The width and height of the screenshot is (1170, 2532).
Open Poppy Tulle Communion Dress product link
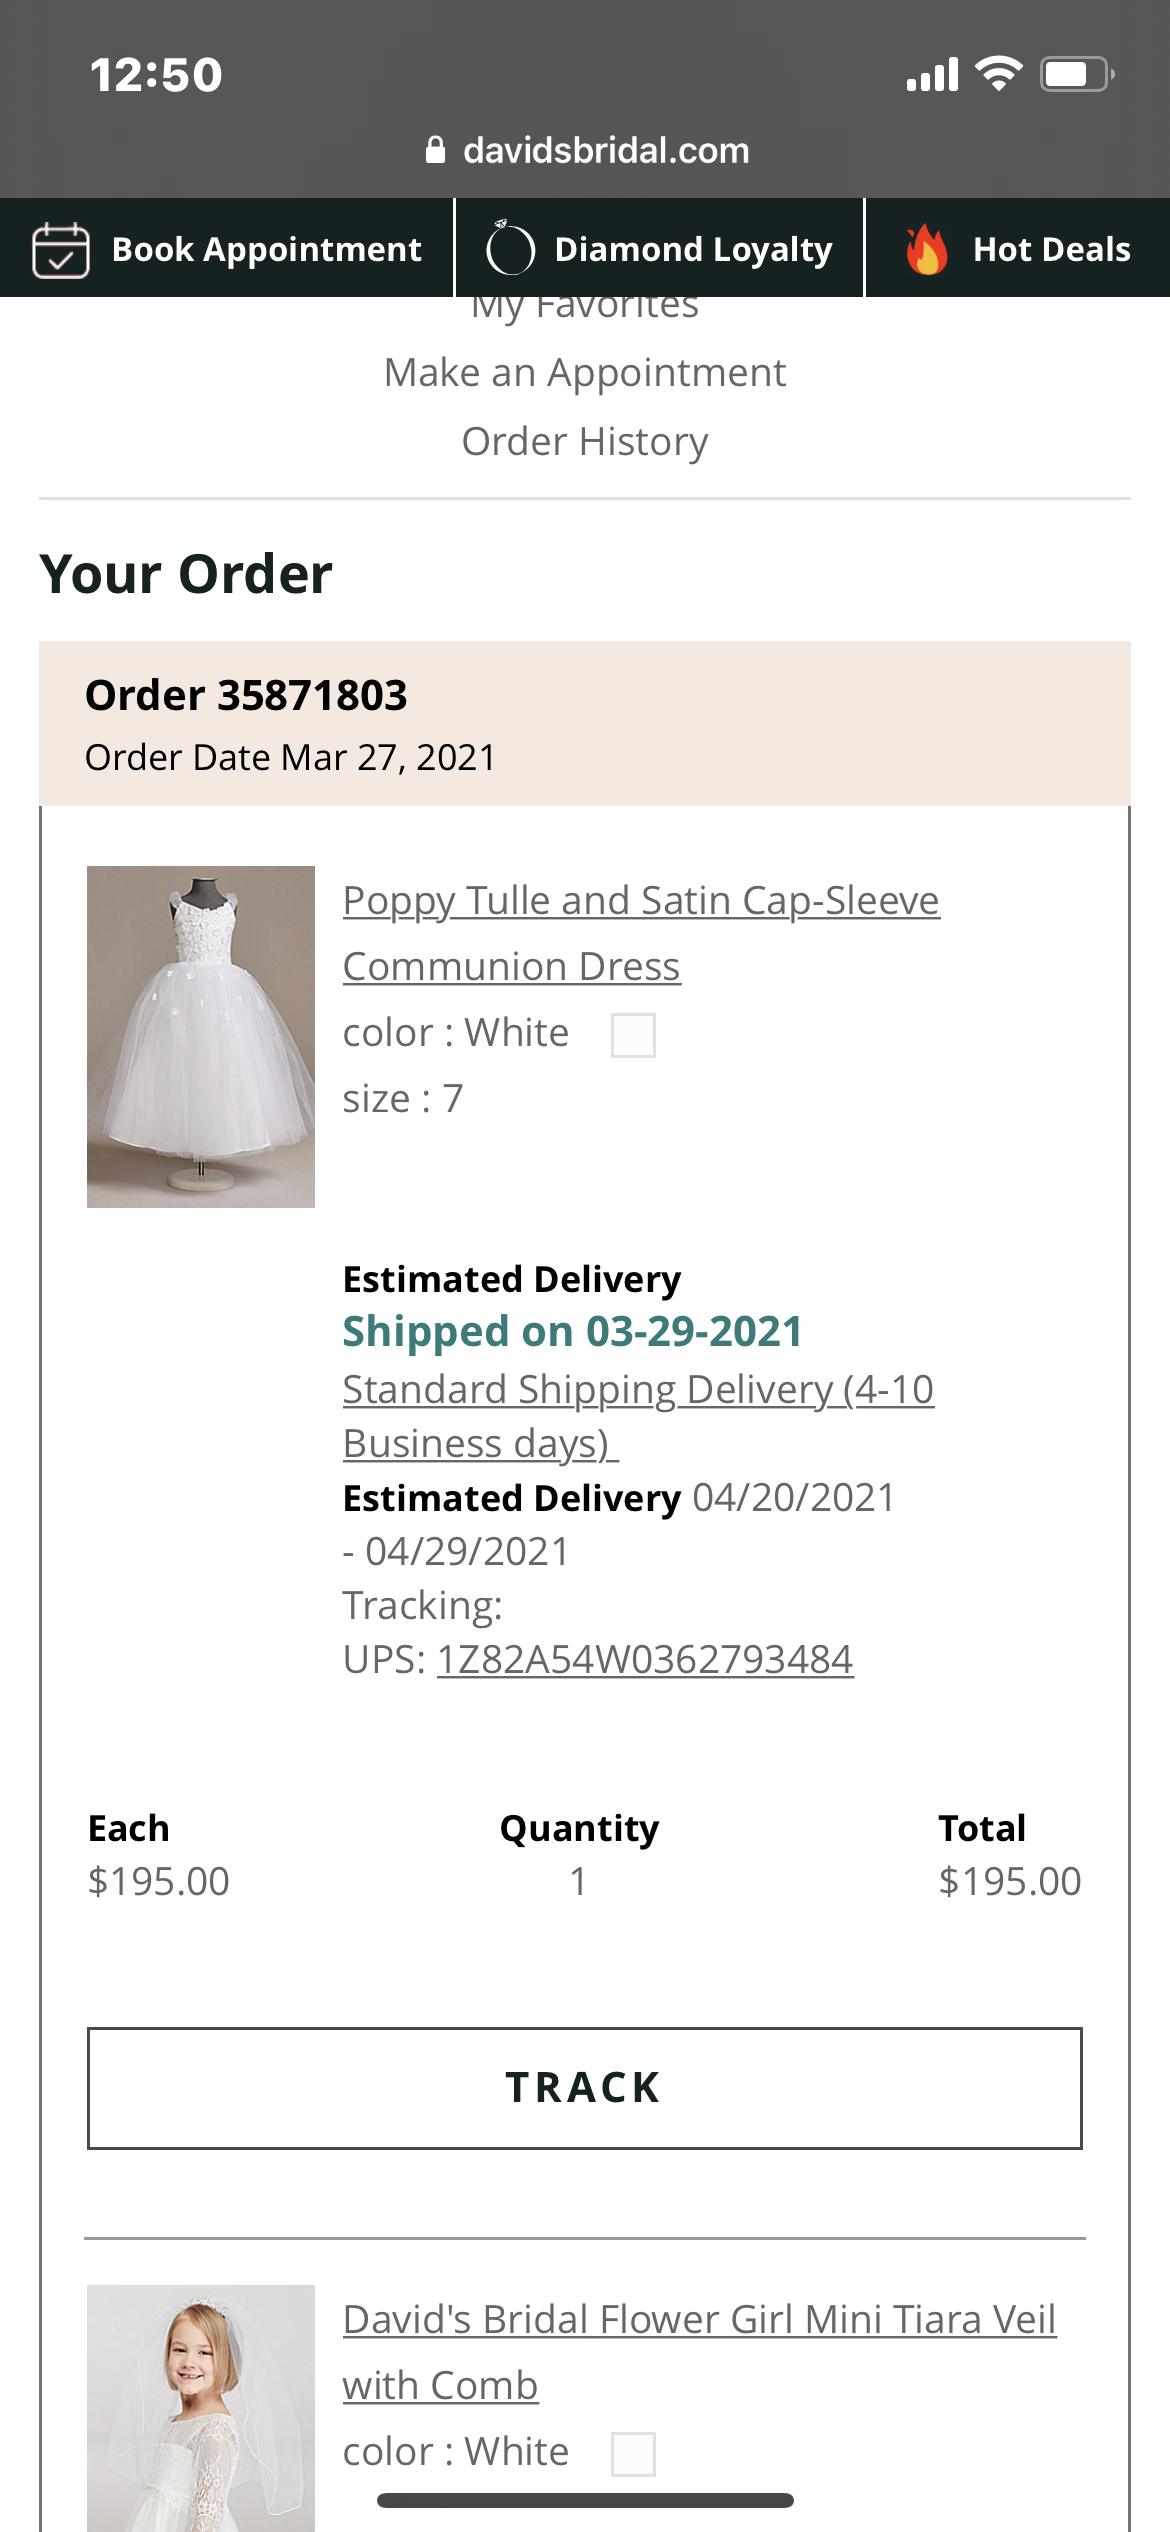pos(640,932)
